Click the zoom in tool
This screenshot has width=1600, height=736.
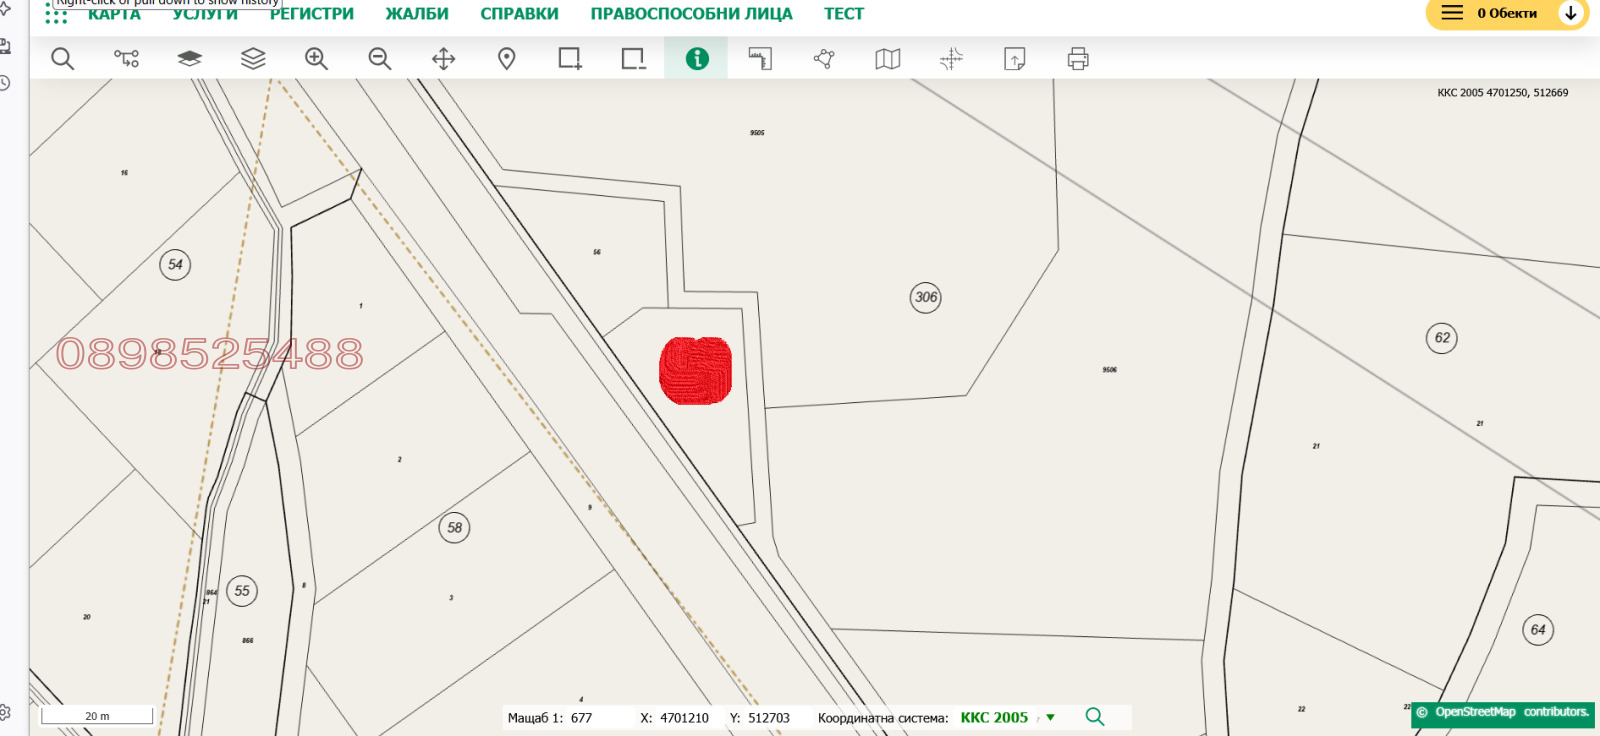pos(316,59)
